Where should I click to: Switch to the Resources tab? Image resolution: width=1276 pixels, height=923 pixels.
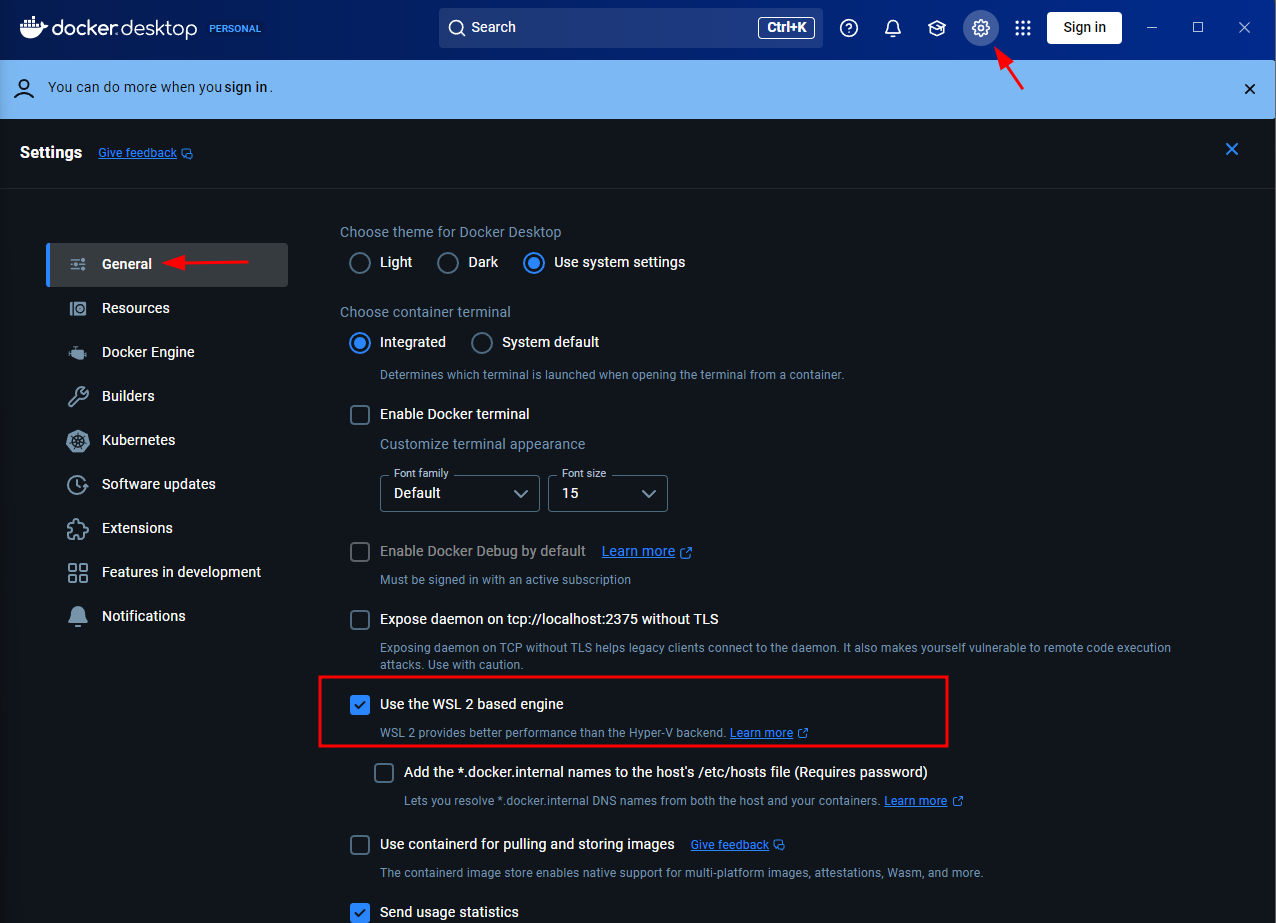(x=136, y=308)
